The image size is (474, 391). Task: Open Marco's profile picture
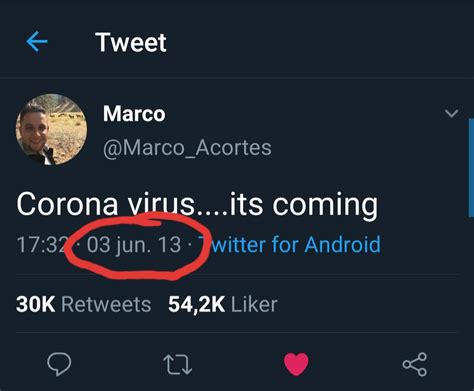[51, 129]
